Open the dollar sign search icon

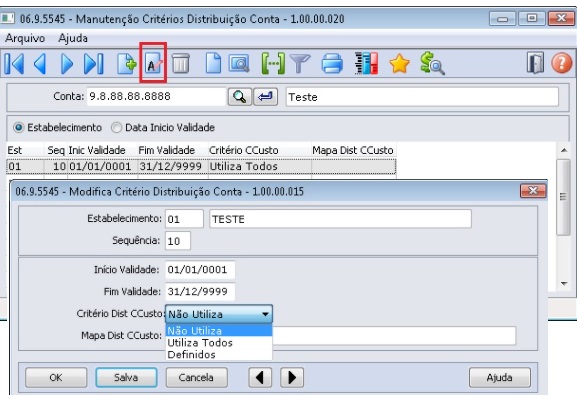click(x=432, y=63)
